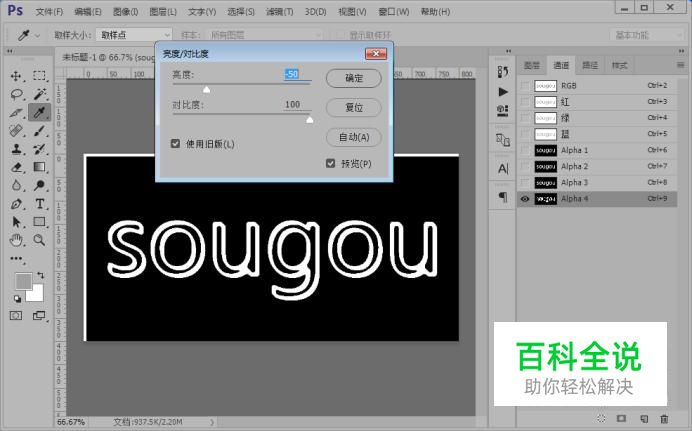692x431 pixels.
Task: Select the Horizontal Type tool
Action: point(39,203)
